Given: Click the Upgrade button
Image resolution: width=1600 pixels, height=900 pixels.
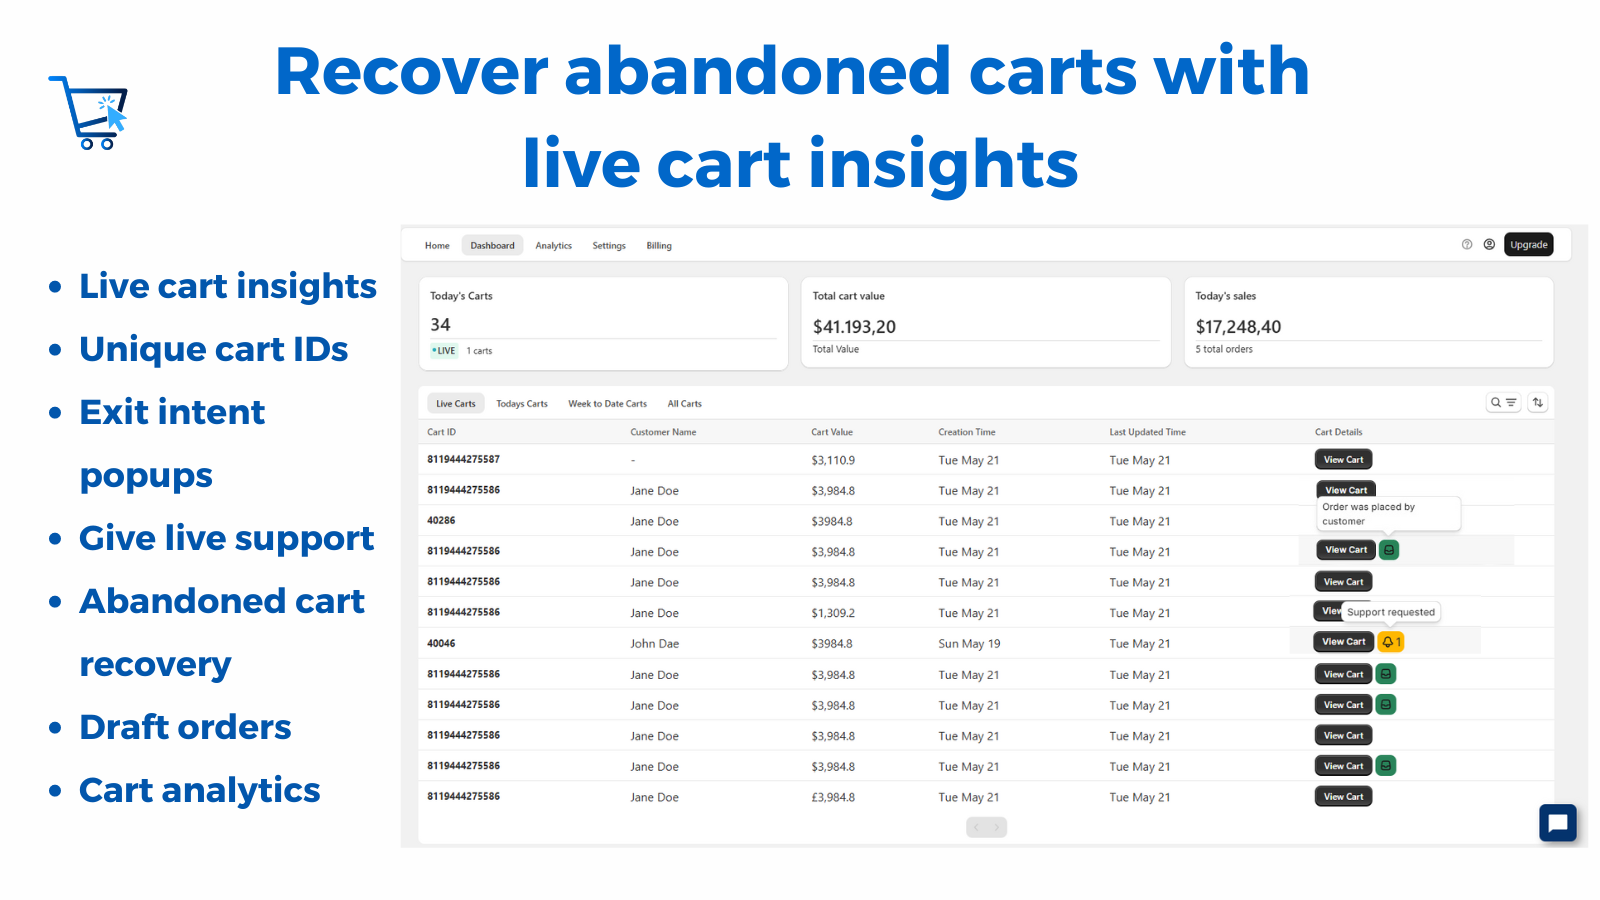Looking at the screenshot, I should click(1528, 244).
